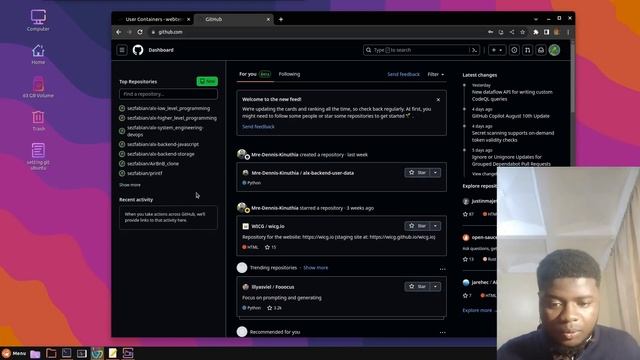The image size is (640, 360).
Task: Open the GitHub command palette icon
Action: (x=474, y=50)
